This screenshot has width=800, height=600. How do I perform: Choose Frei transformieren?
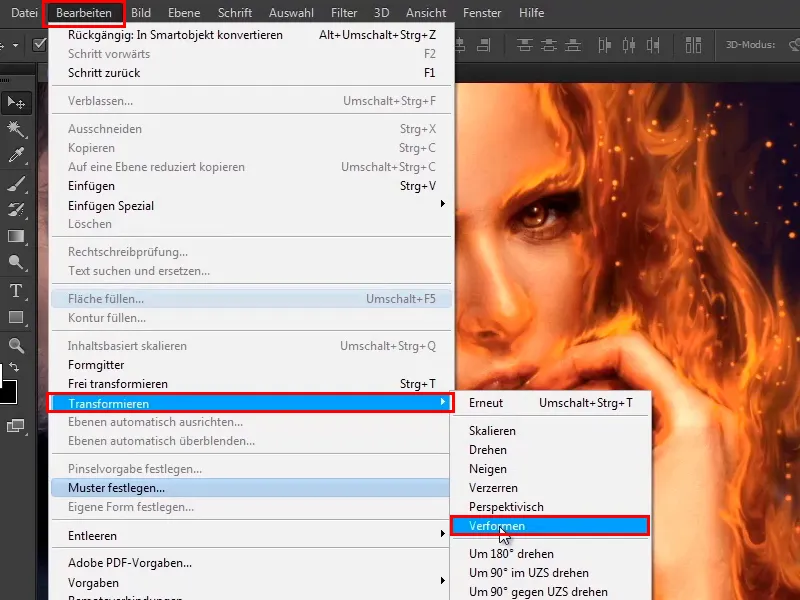(x=252, y=384)
